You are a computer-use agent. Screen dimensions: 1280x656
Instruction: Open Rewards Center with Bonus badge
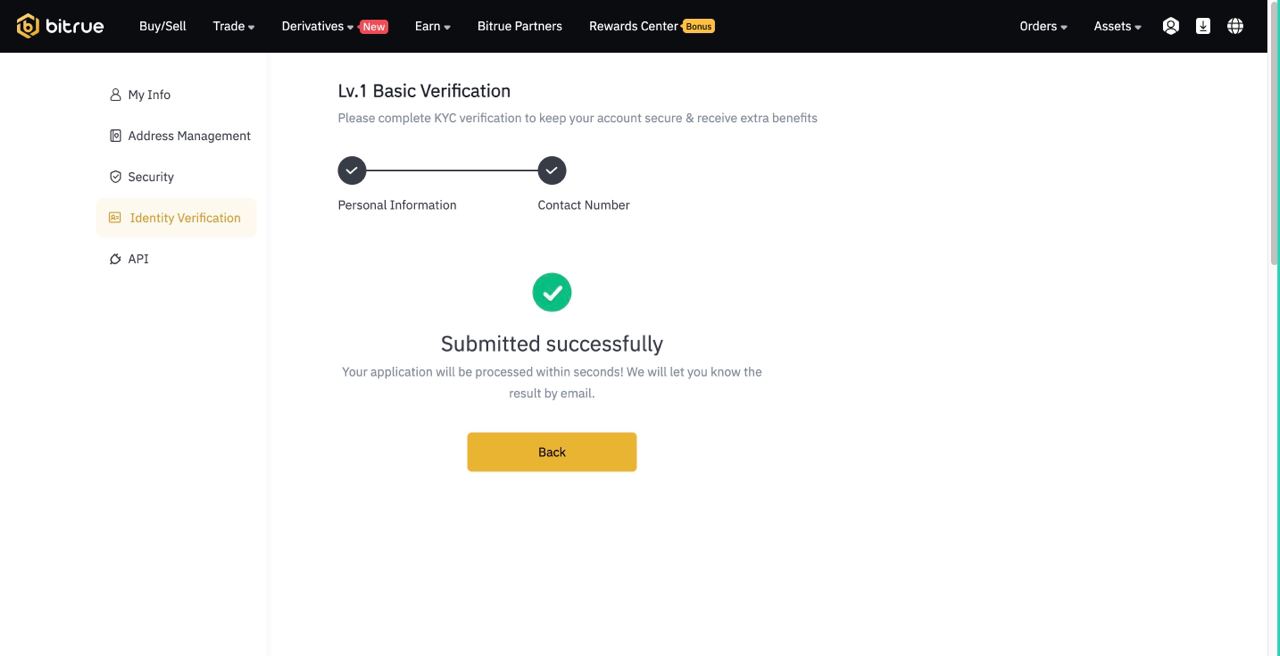651,26
